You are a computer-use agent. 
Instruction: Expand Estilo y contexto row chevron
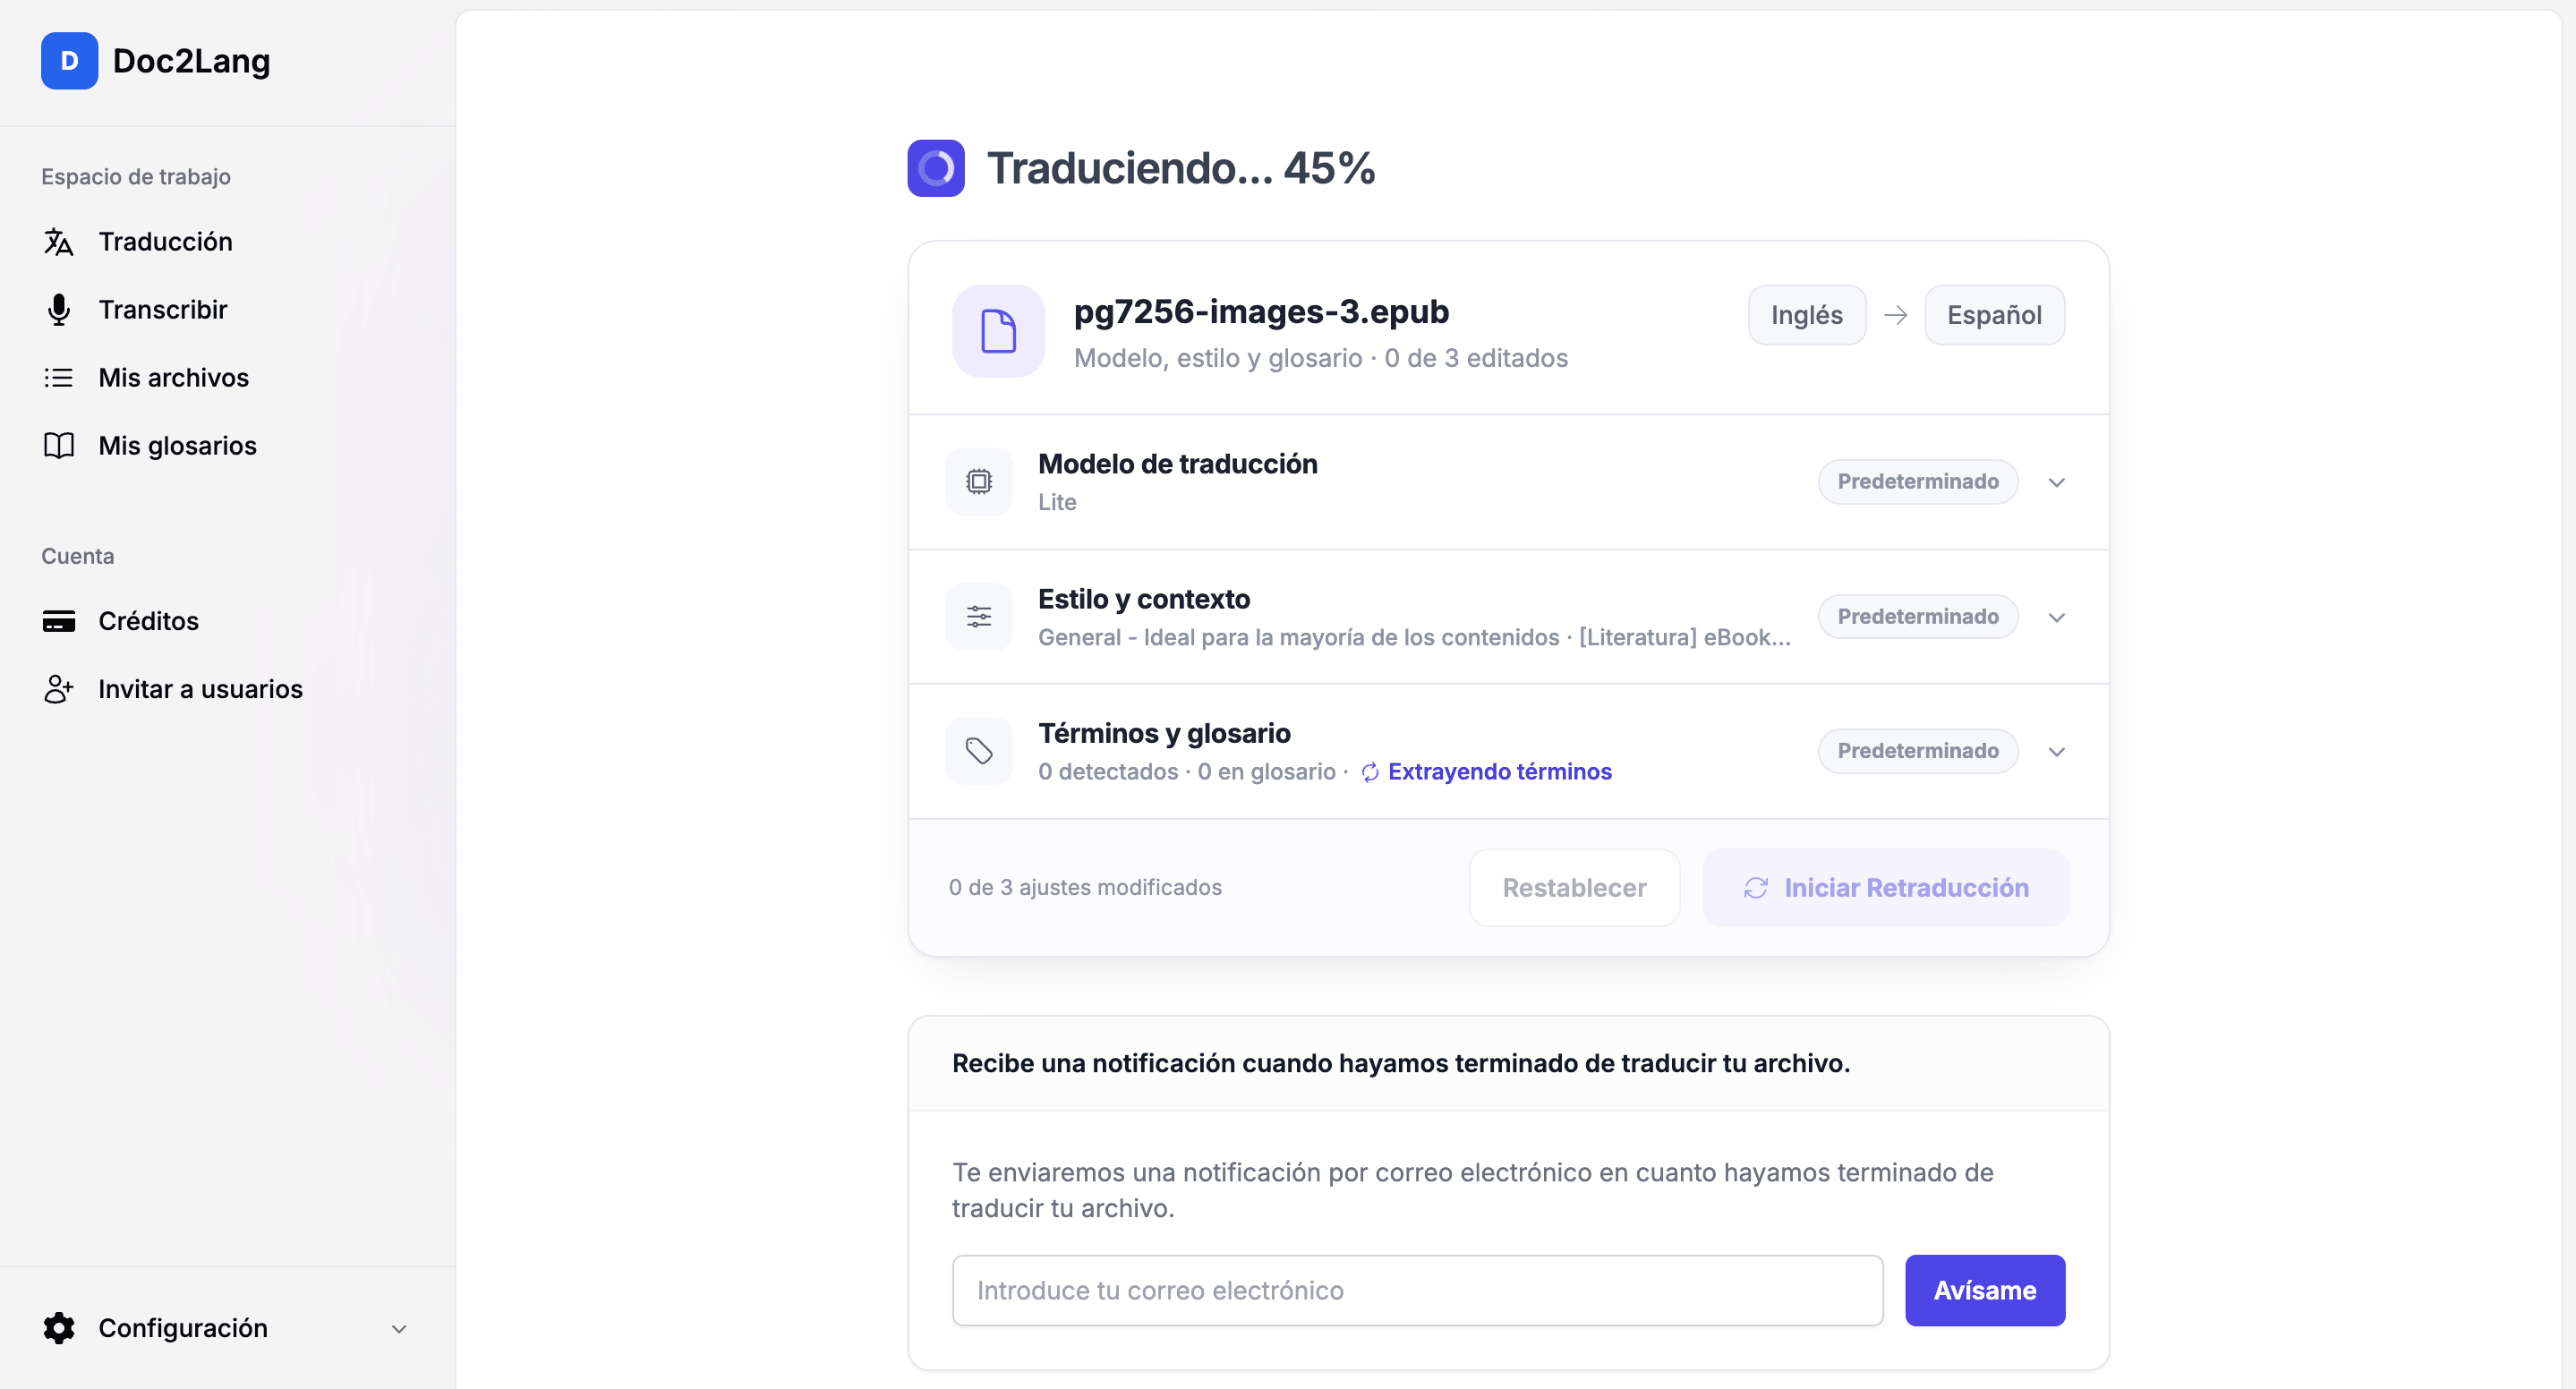tap(2056, 617)
